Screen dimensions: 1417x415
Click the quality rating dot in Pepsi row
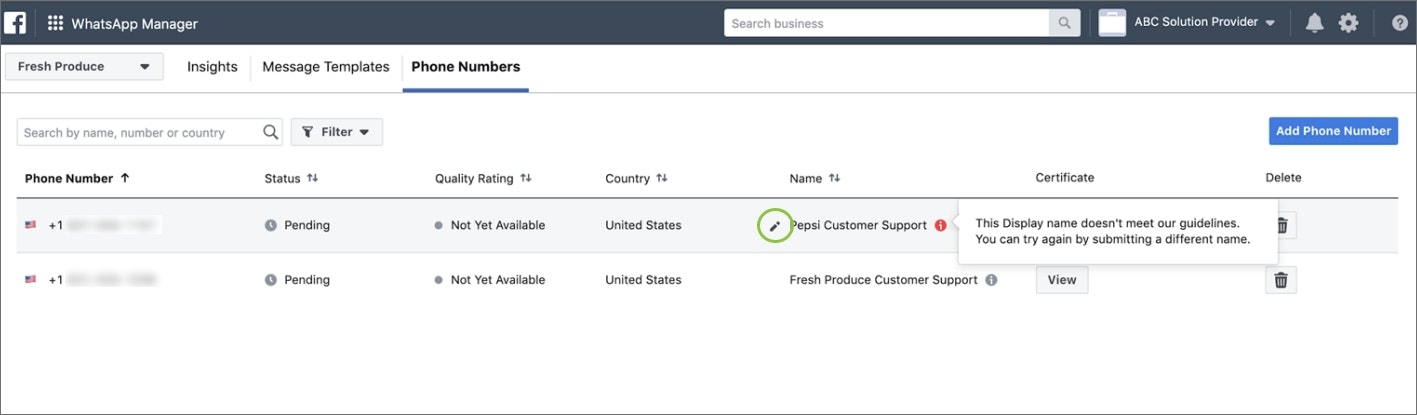pos(438,226)
